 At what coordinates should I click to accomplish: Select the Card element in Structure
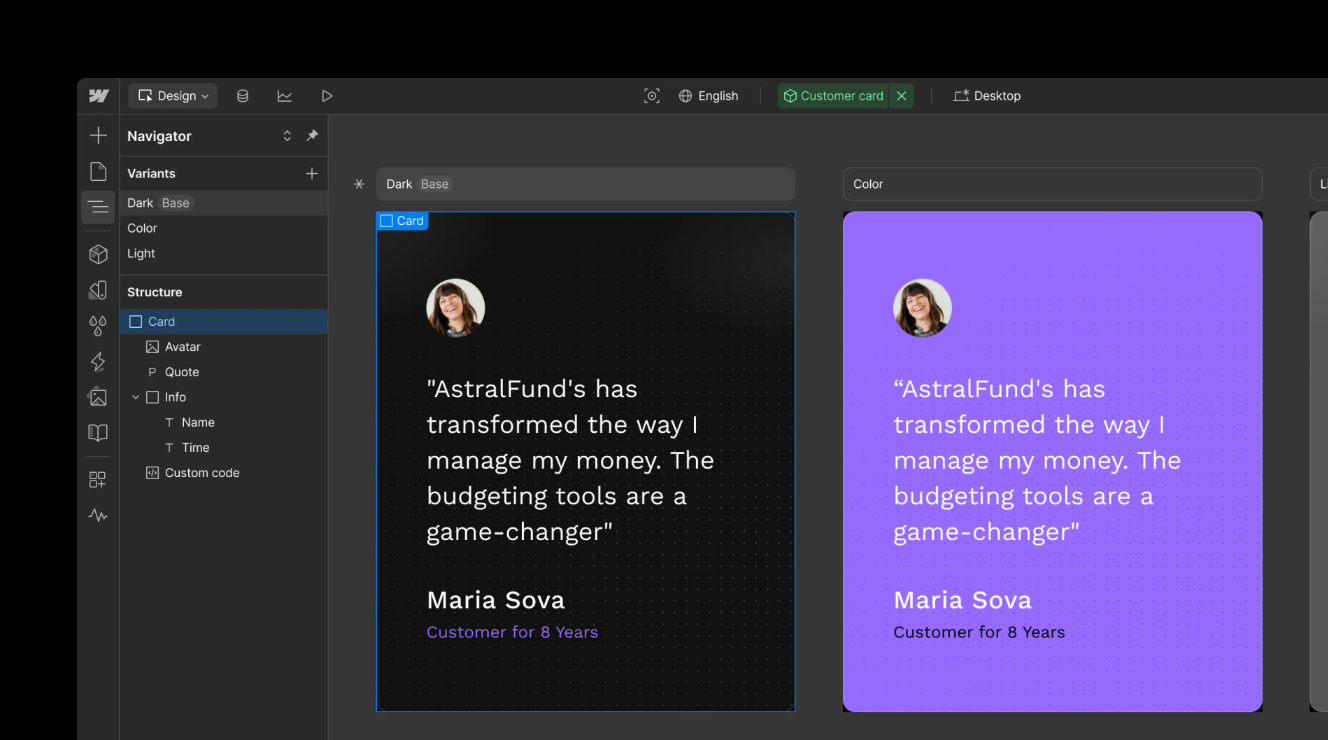[x=224, y=322]
